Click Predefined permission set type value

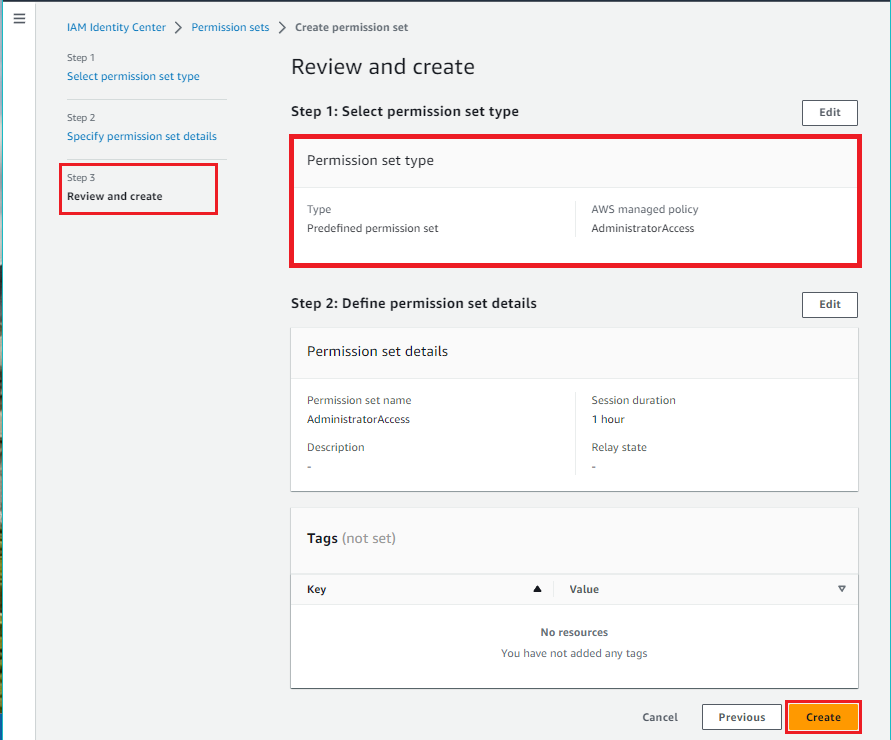pos(373,228)
